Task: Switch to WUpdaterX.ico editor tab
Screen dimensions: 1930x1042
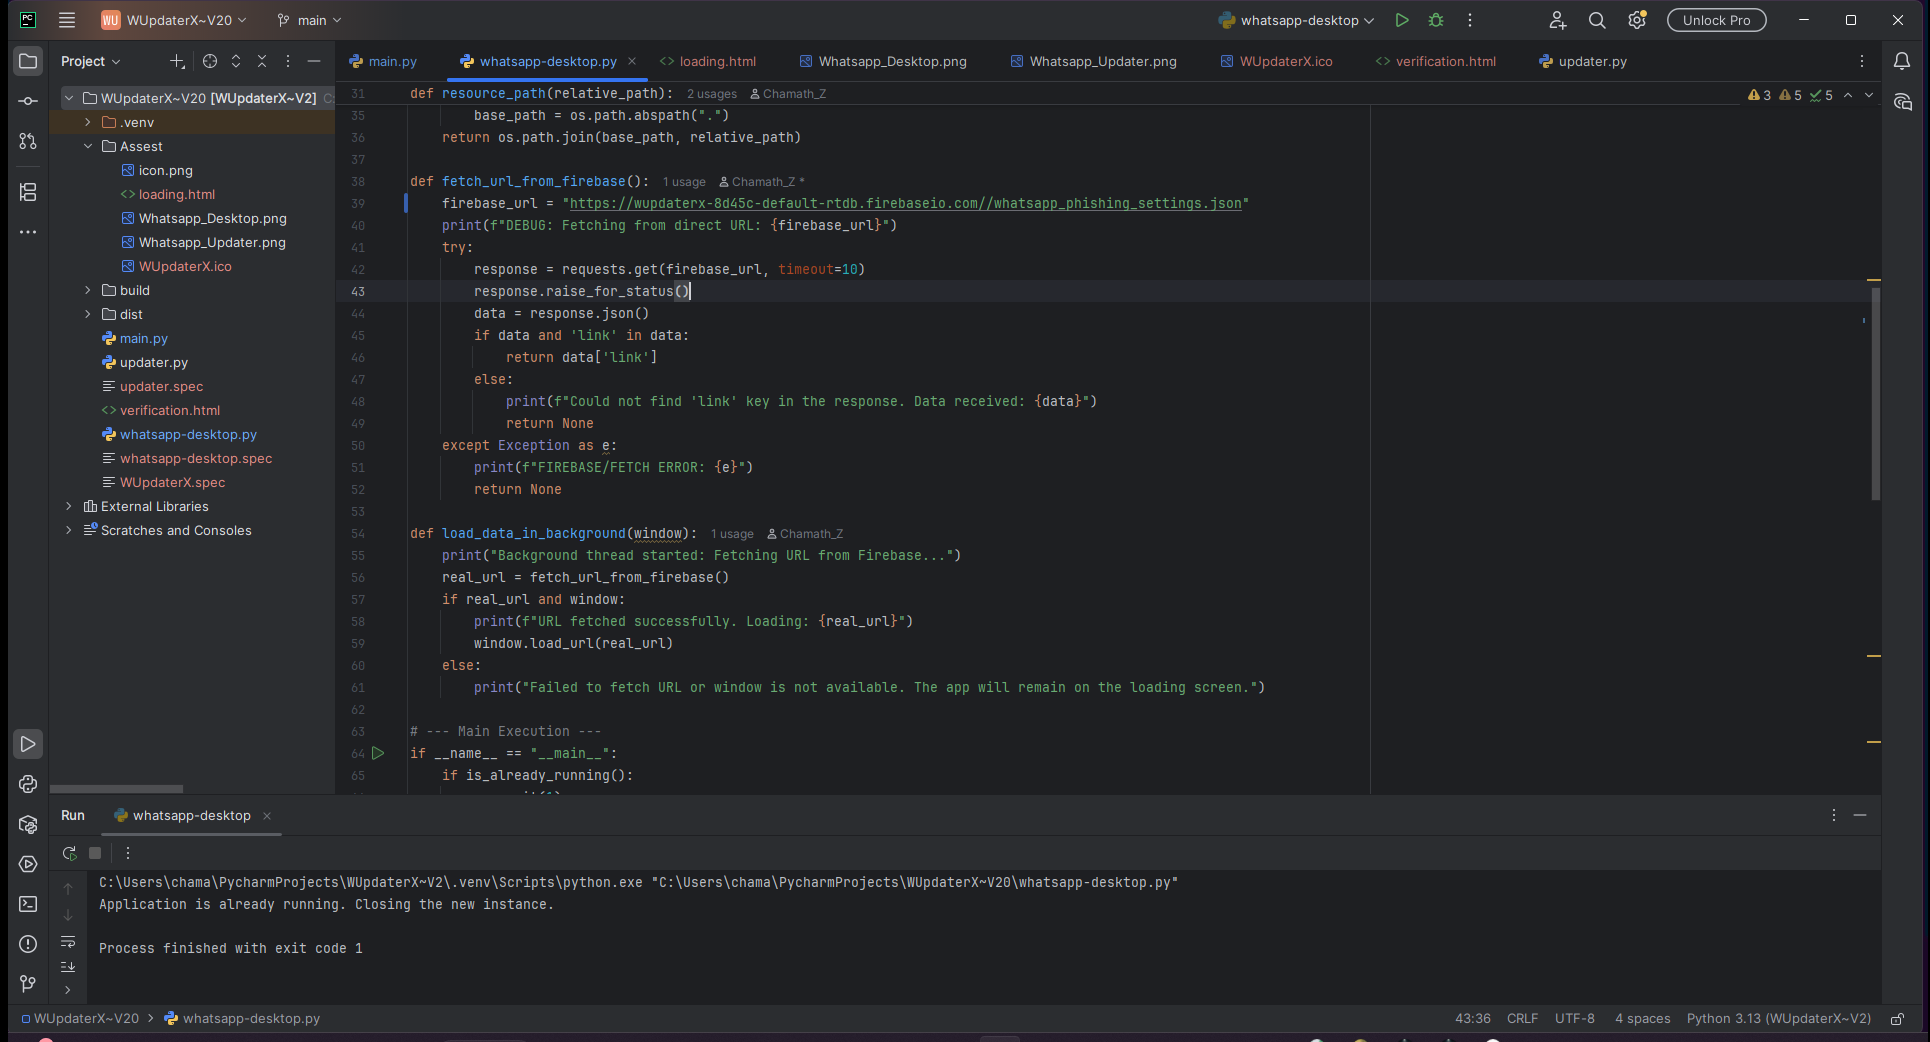Action: (x=1277, y=61)
